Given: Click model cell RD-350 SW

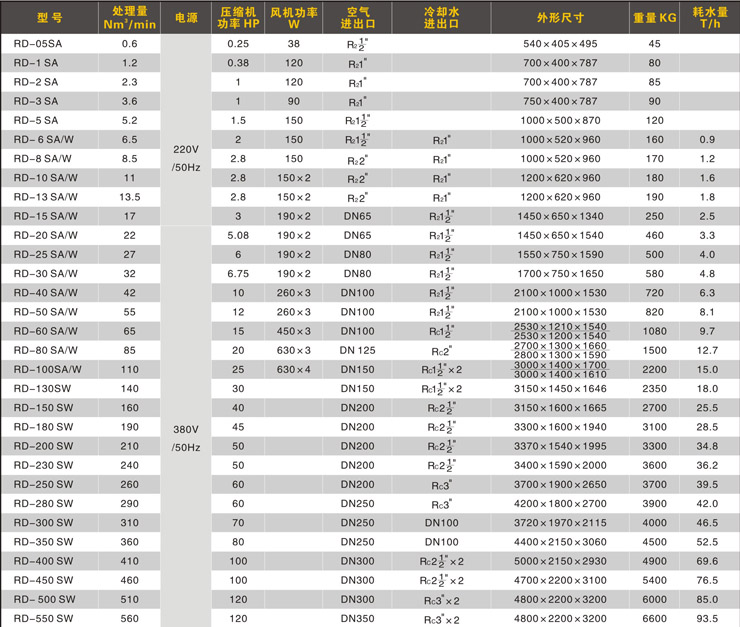Looking at the screenshot, I should (x=43, y=542).
